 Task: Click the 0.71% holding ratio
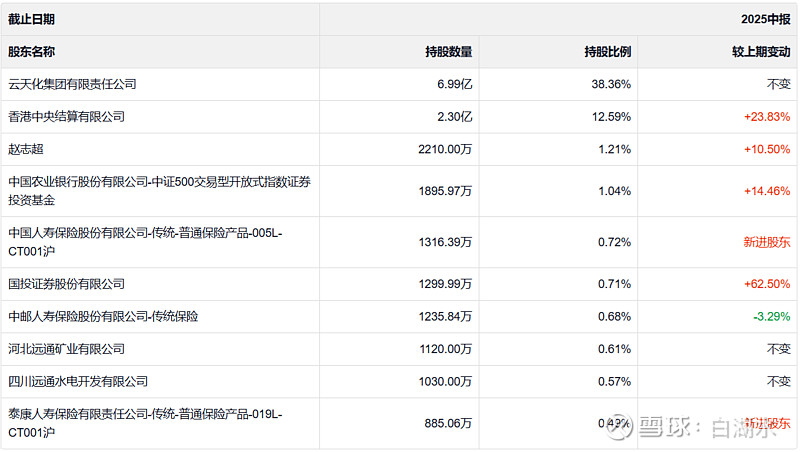(614, 284)
